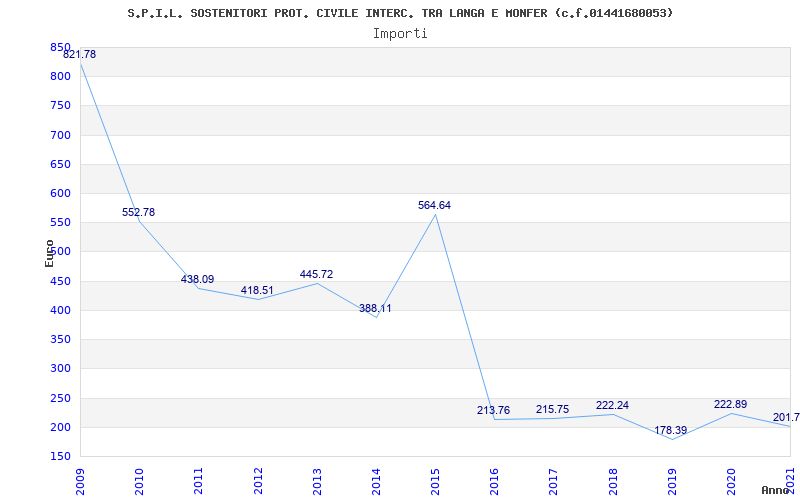Viewport: 800px width, 500px height.
Task: Select the 178.39 value label
Action: 671,431
